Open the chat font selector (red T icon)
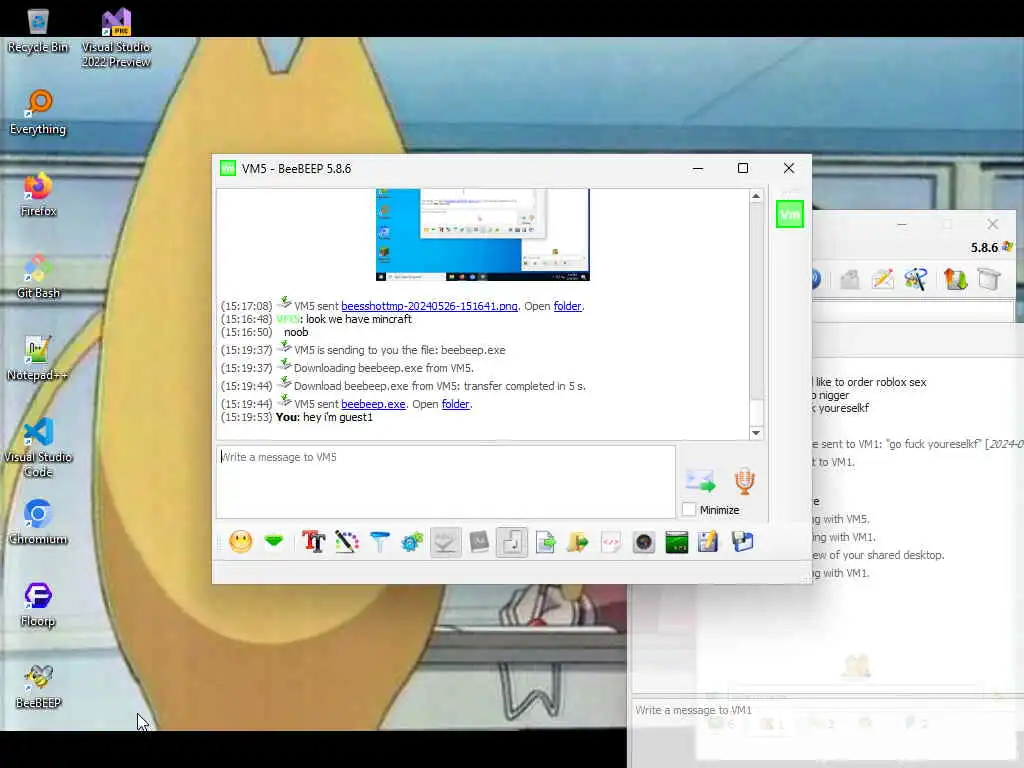Screen dimensions: 1024x768 tap(313, 542)
